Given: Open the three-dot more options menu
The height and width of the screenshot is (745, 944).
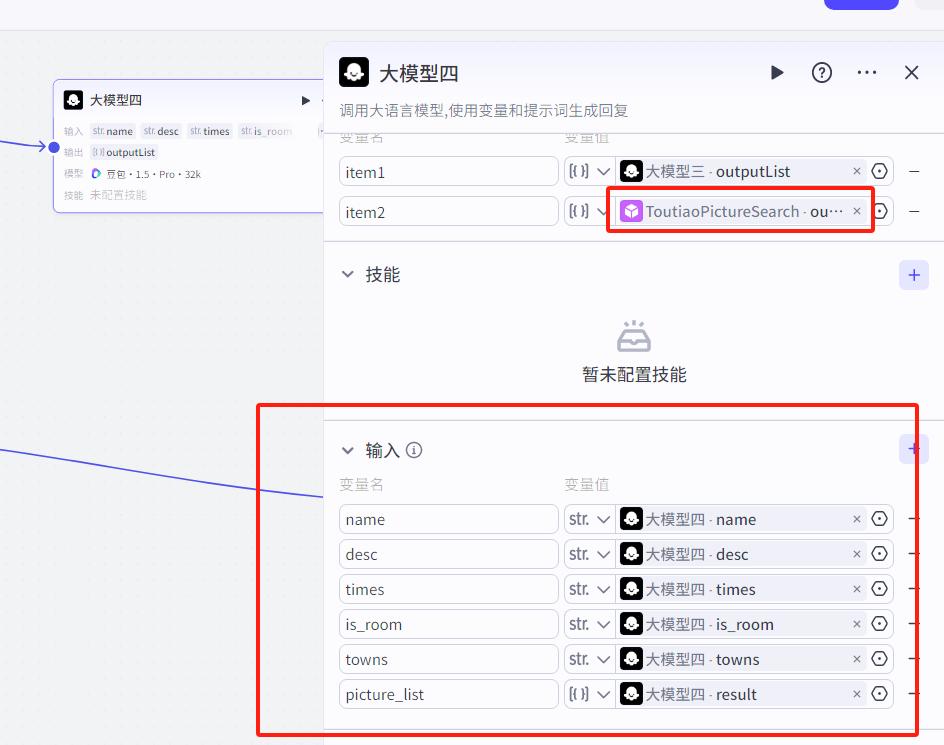Looking at the screenshot, I should pyautogui.click(x=866, y=73).
